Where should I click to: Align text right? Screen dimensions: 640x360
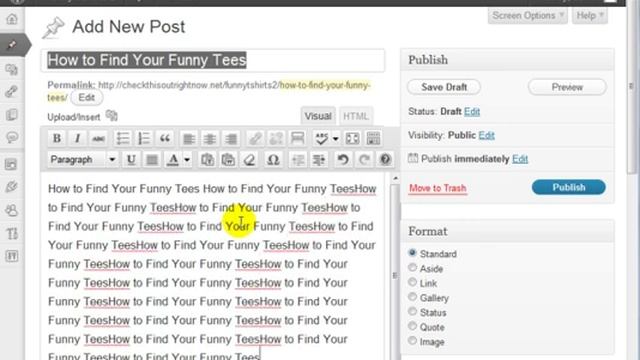(x=231, y=139)
